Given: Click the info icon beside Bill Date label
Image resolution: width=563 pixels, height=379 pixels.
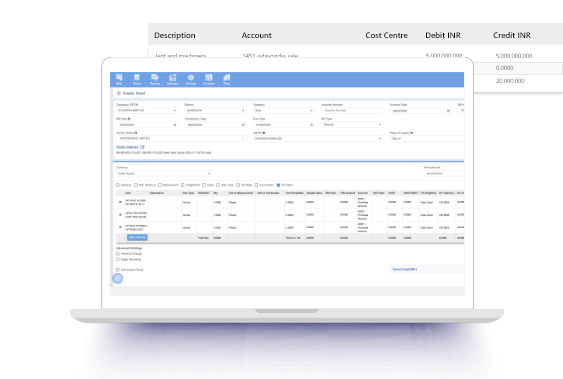Looking at the screenshot, I should [129, 119].
